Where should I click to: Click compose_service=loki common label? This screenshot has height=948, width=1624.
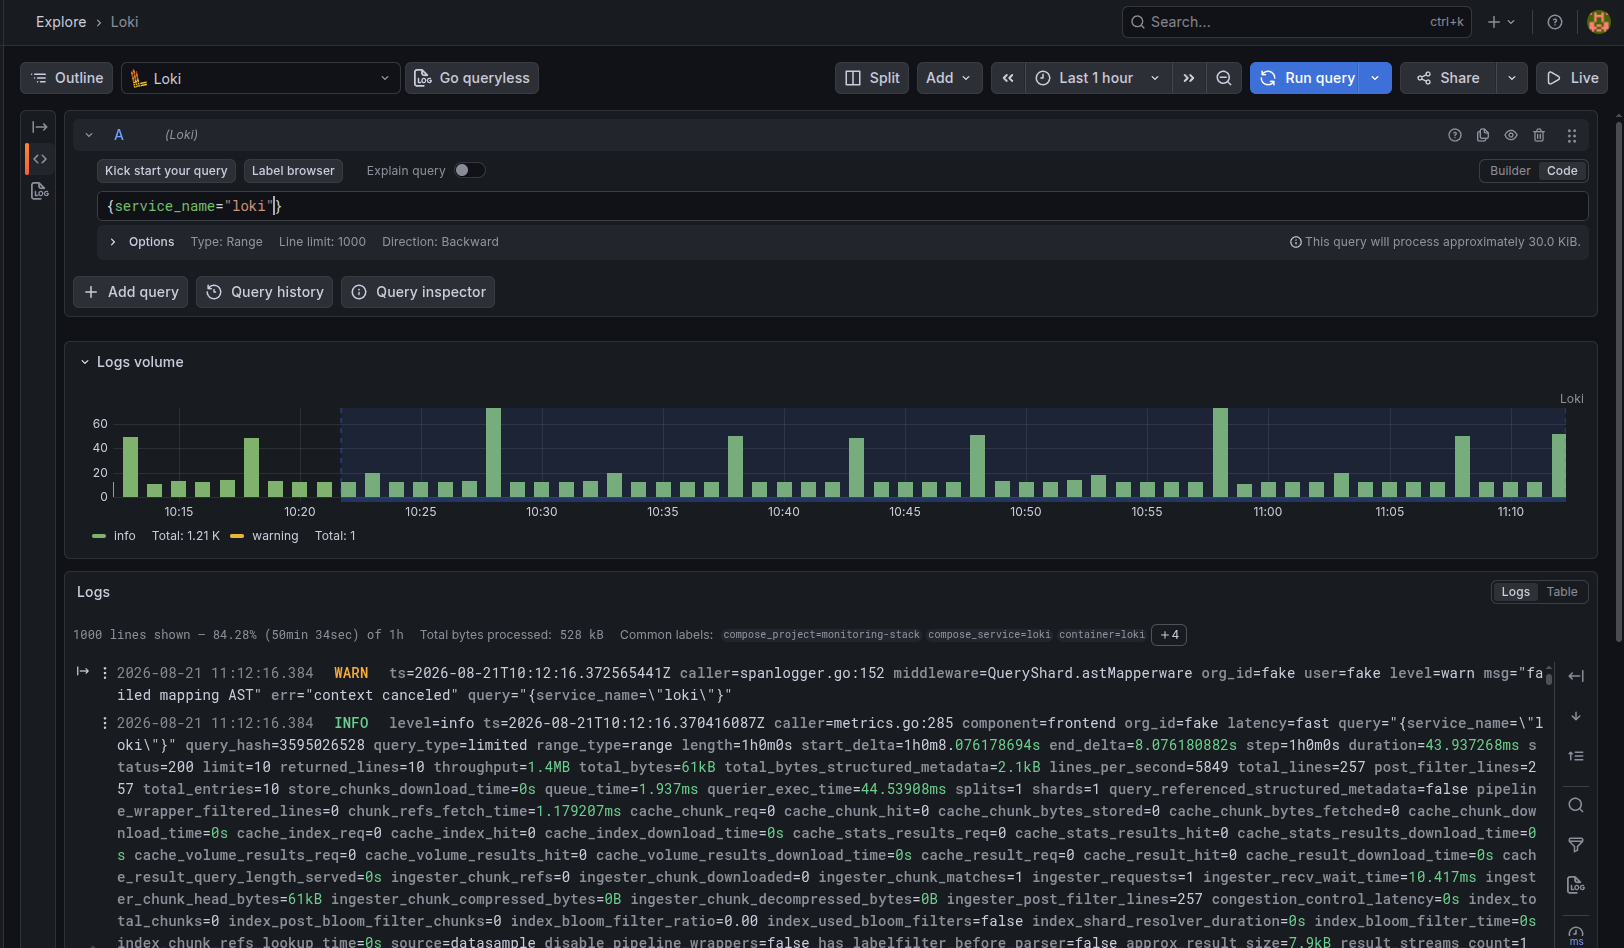[x=989, y=635]
